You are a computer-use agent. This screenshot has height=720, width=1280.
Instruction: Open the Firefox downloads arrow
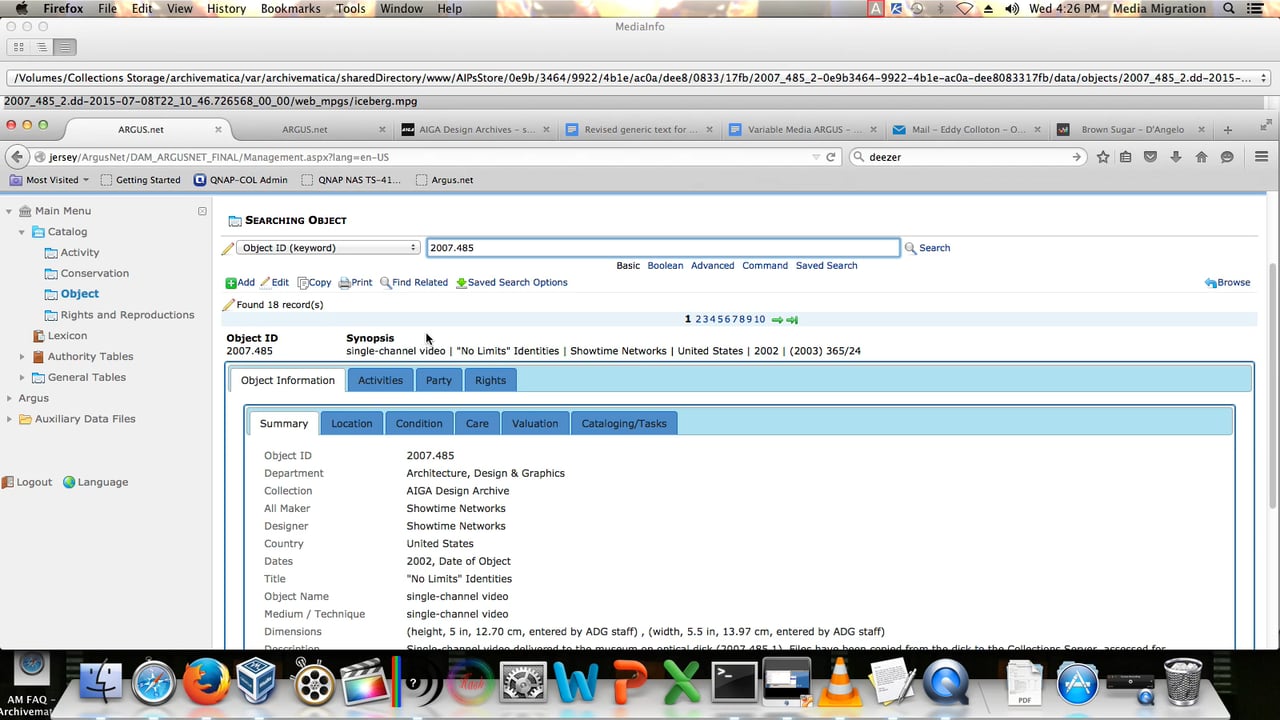pos(1176,157)
